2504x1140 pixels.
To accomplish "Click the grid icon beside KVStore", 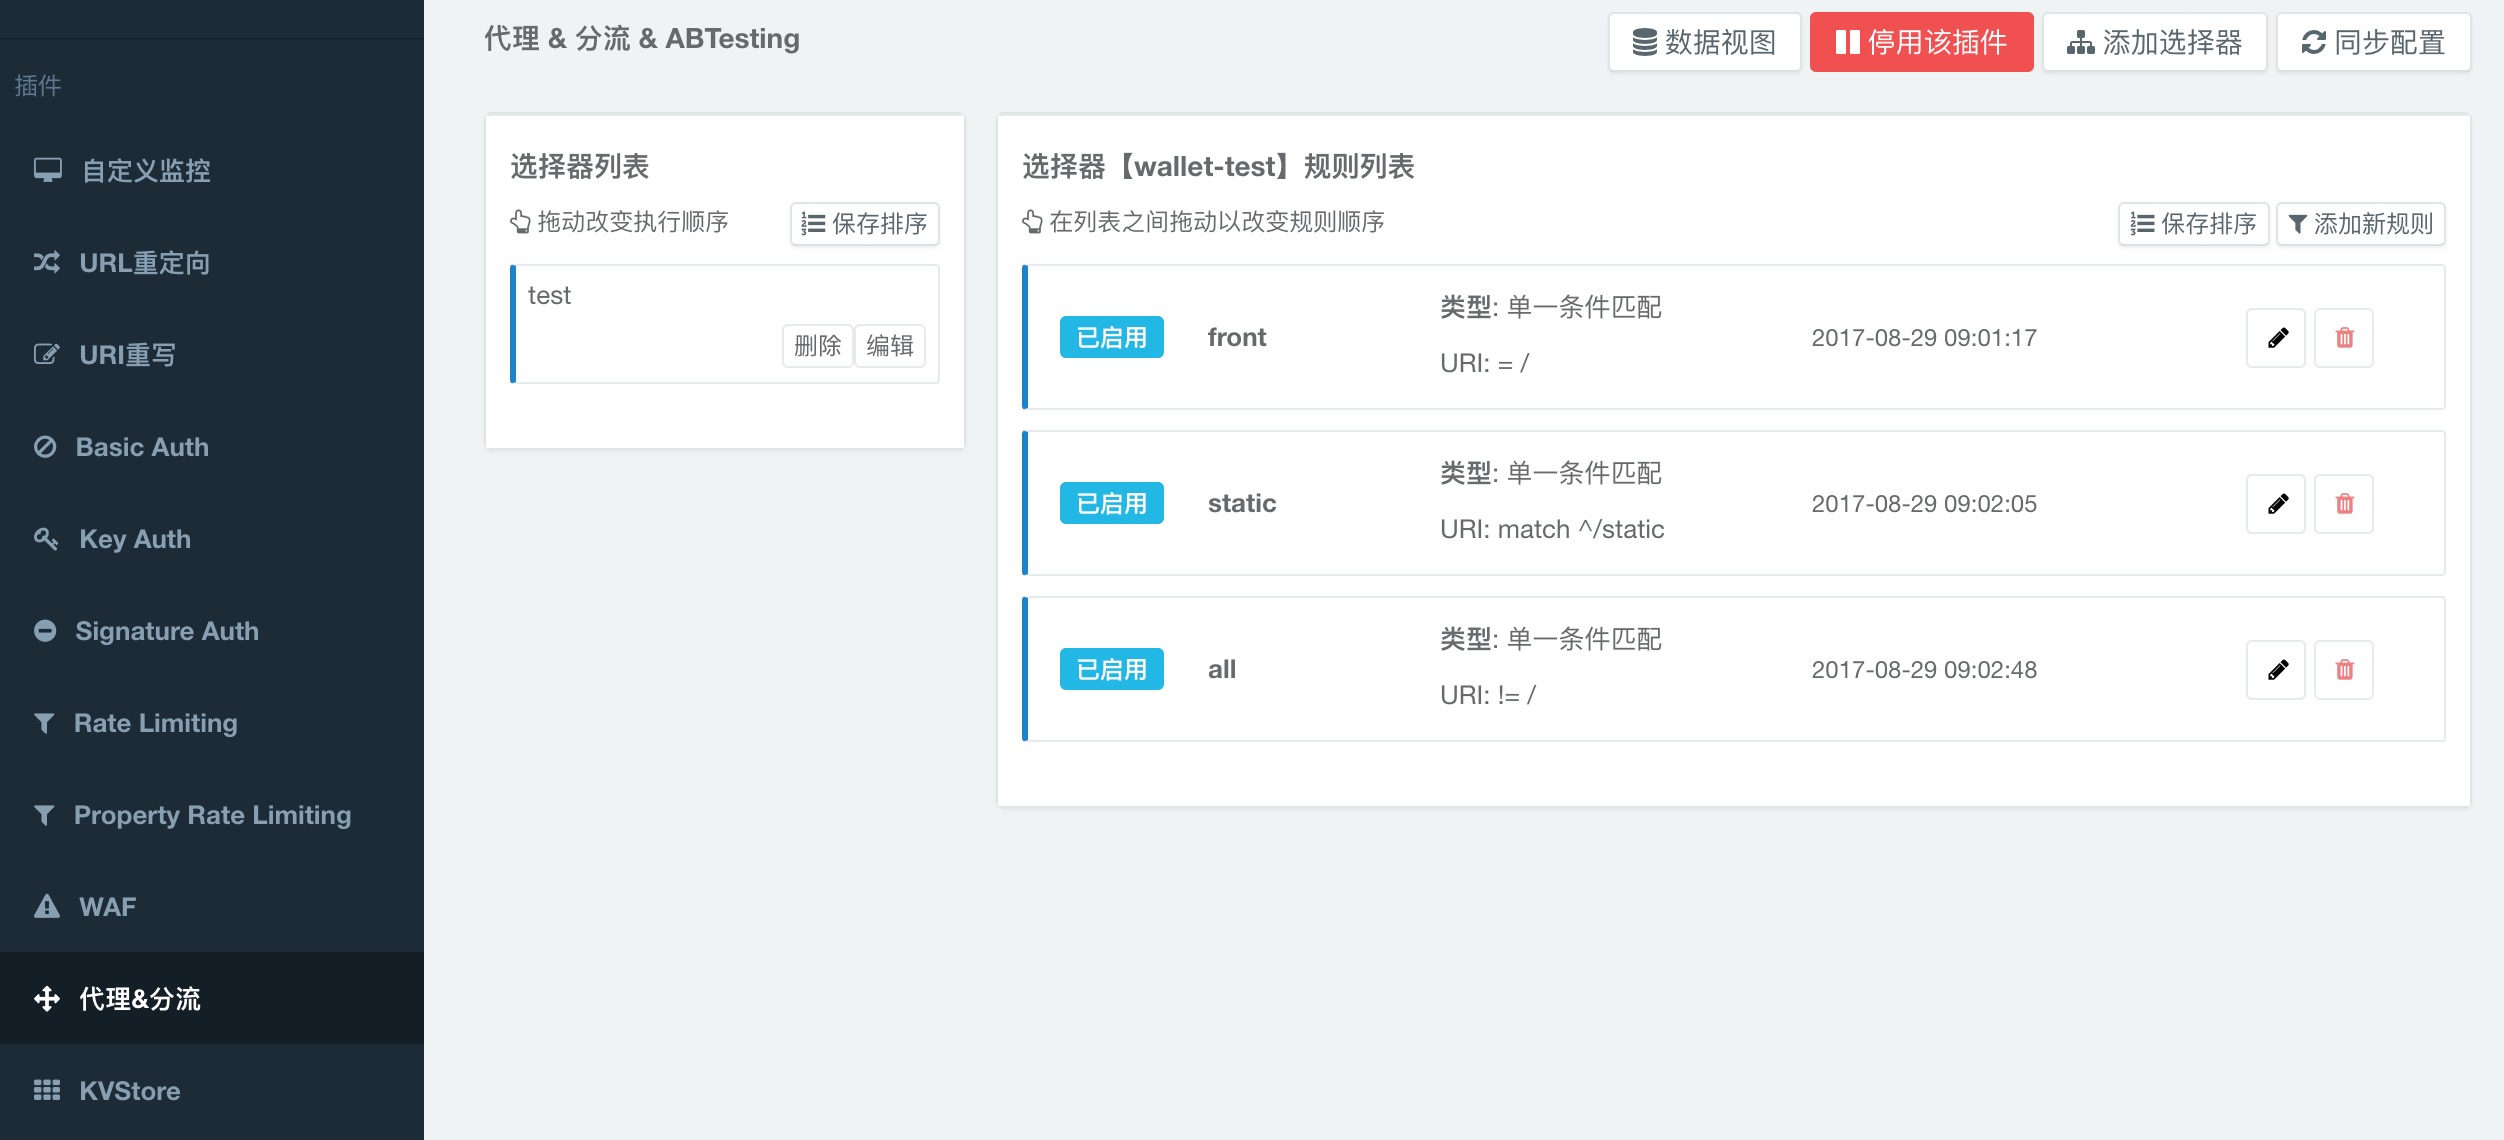I will tap(47, 1090).
